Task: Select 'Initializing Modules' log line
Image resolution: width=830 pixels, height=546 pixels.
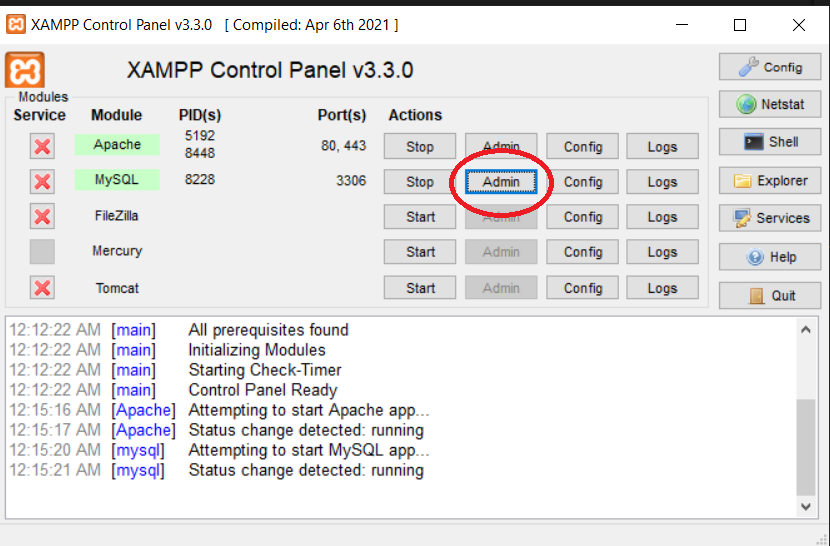Action: (x=257, y=350)
